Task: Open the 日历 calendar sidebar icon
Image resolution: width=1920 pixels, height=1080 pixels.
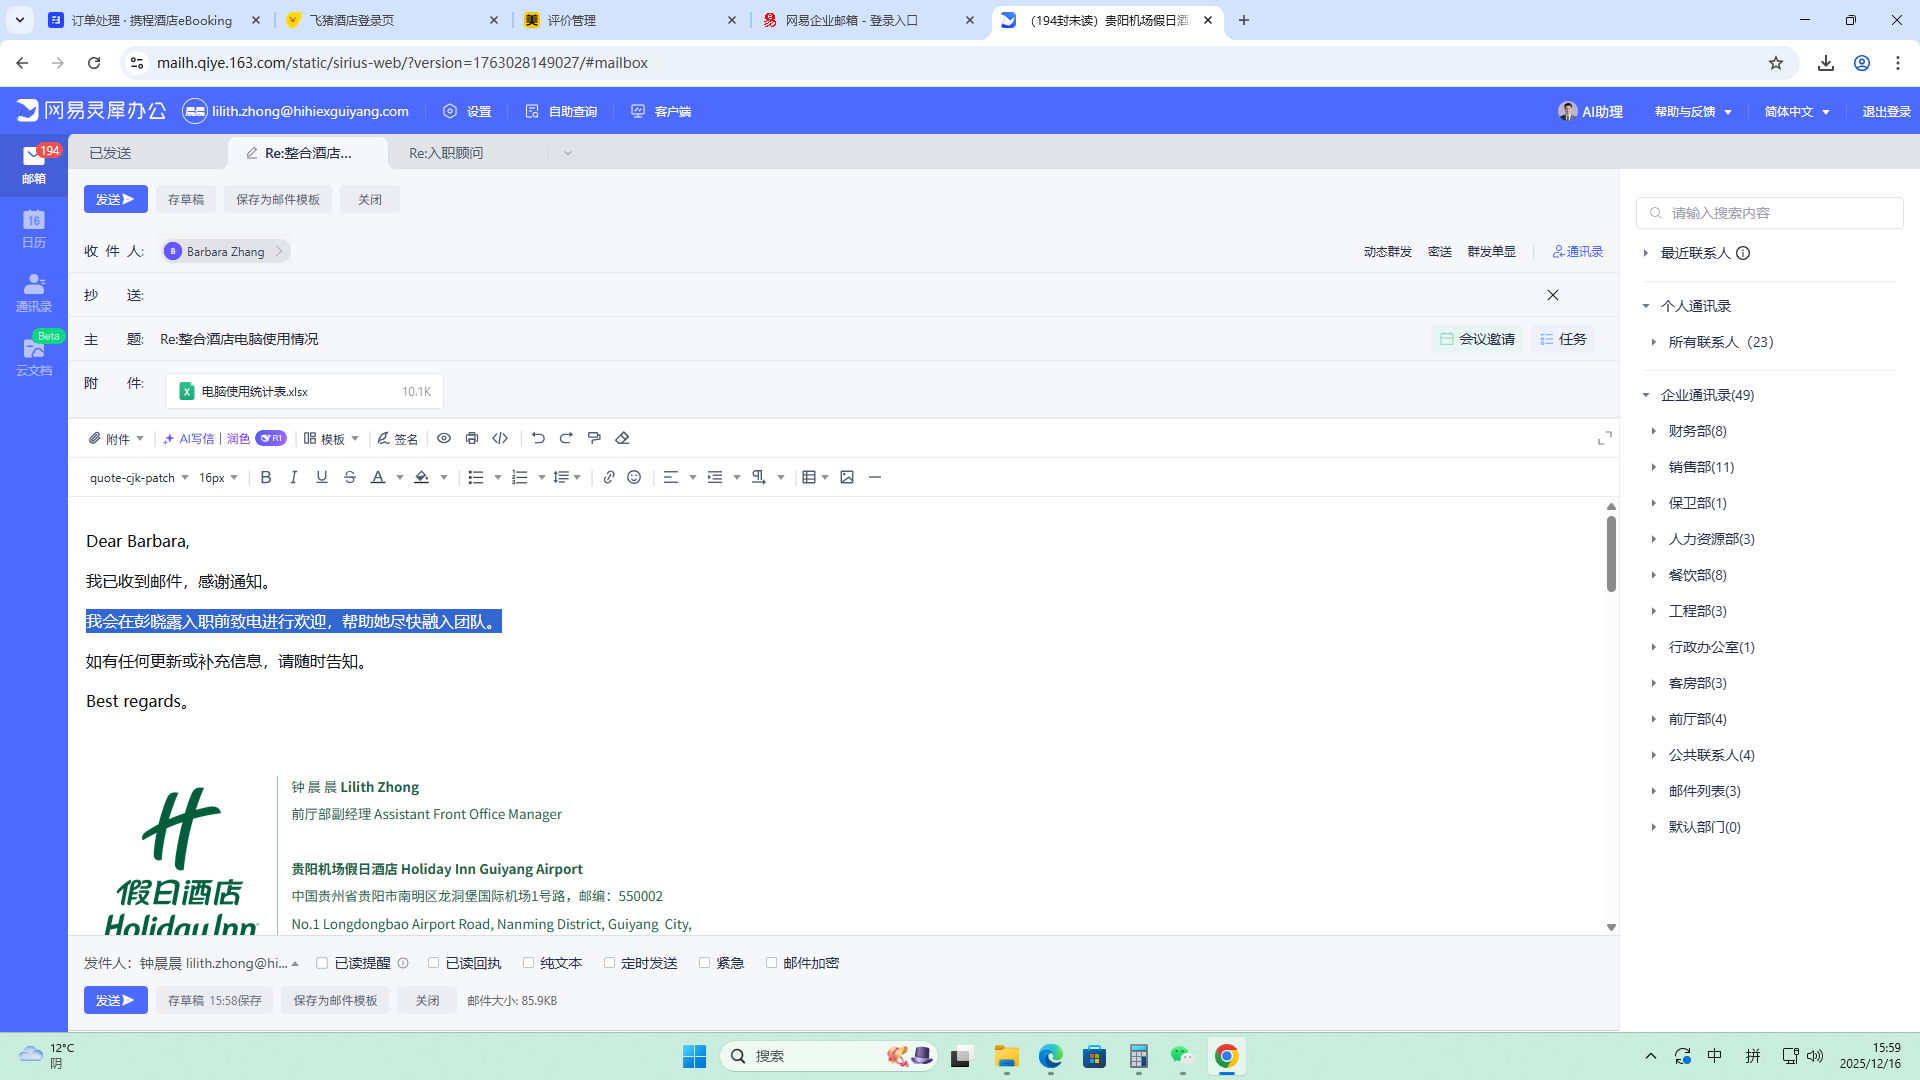Action: pyautogui.click(x=34, y=228)
